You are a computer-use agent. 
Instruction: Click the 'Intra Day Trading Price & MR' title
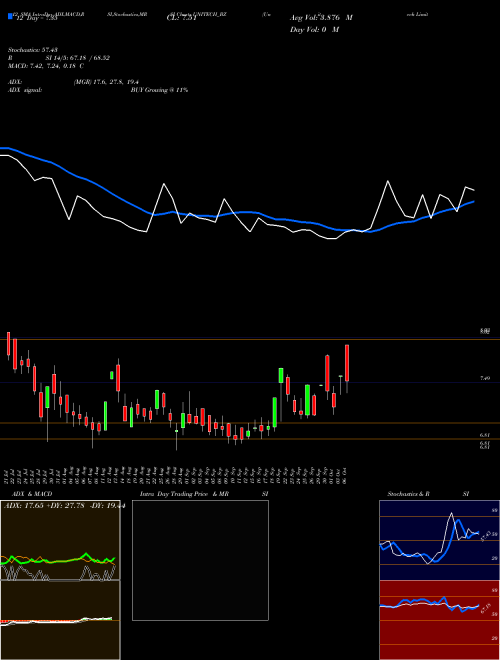(x=184, y=494)
